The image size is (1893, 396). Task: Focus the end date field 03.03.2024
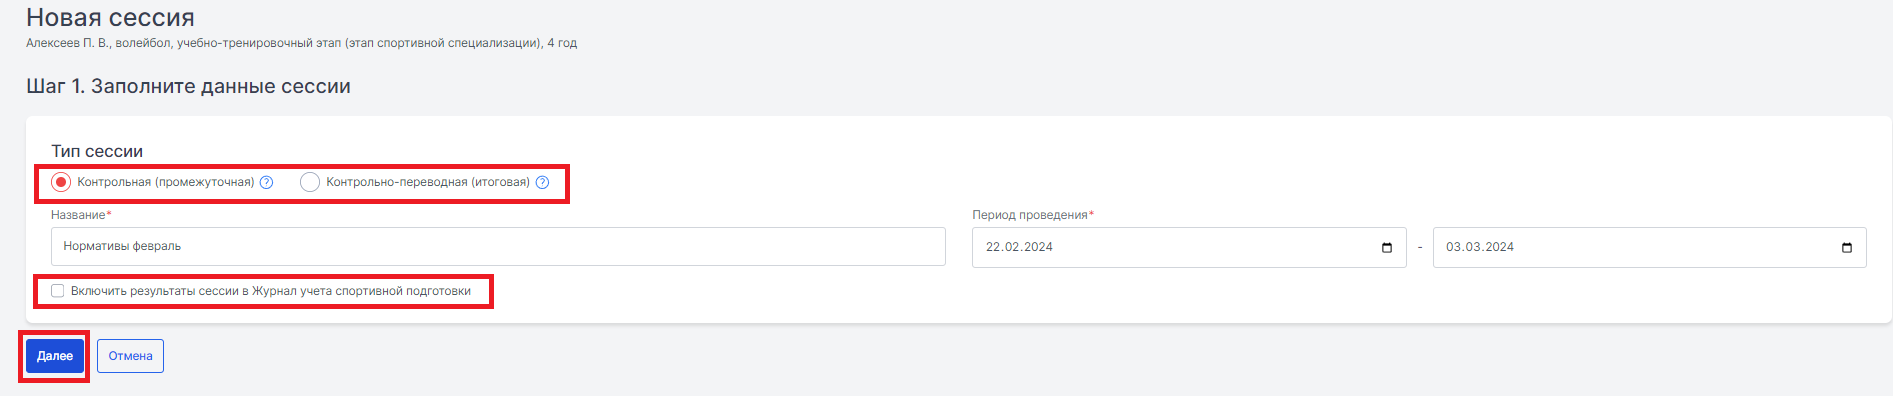[x=1649, y=247]
